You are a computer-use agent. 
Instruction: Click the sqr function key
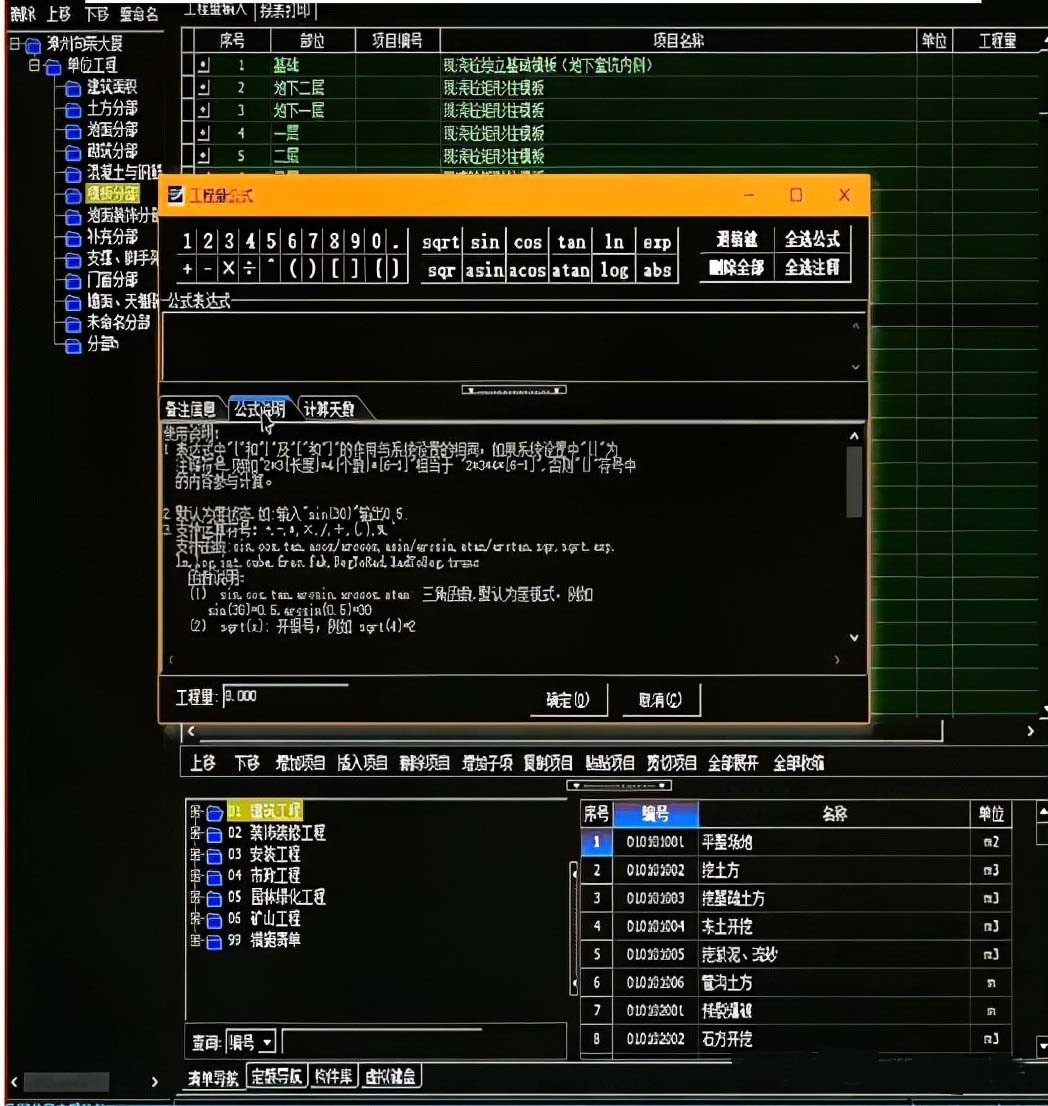click(441, 269)
